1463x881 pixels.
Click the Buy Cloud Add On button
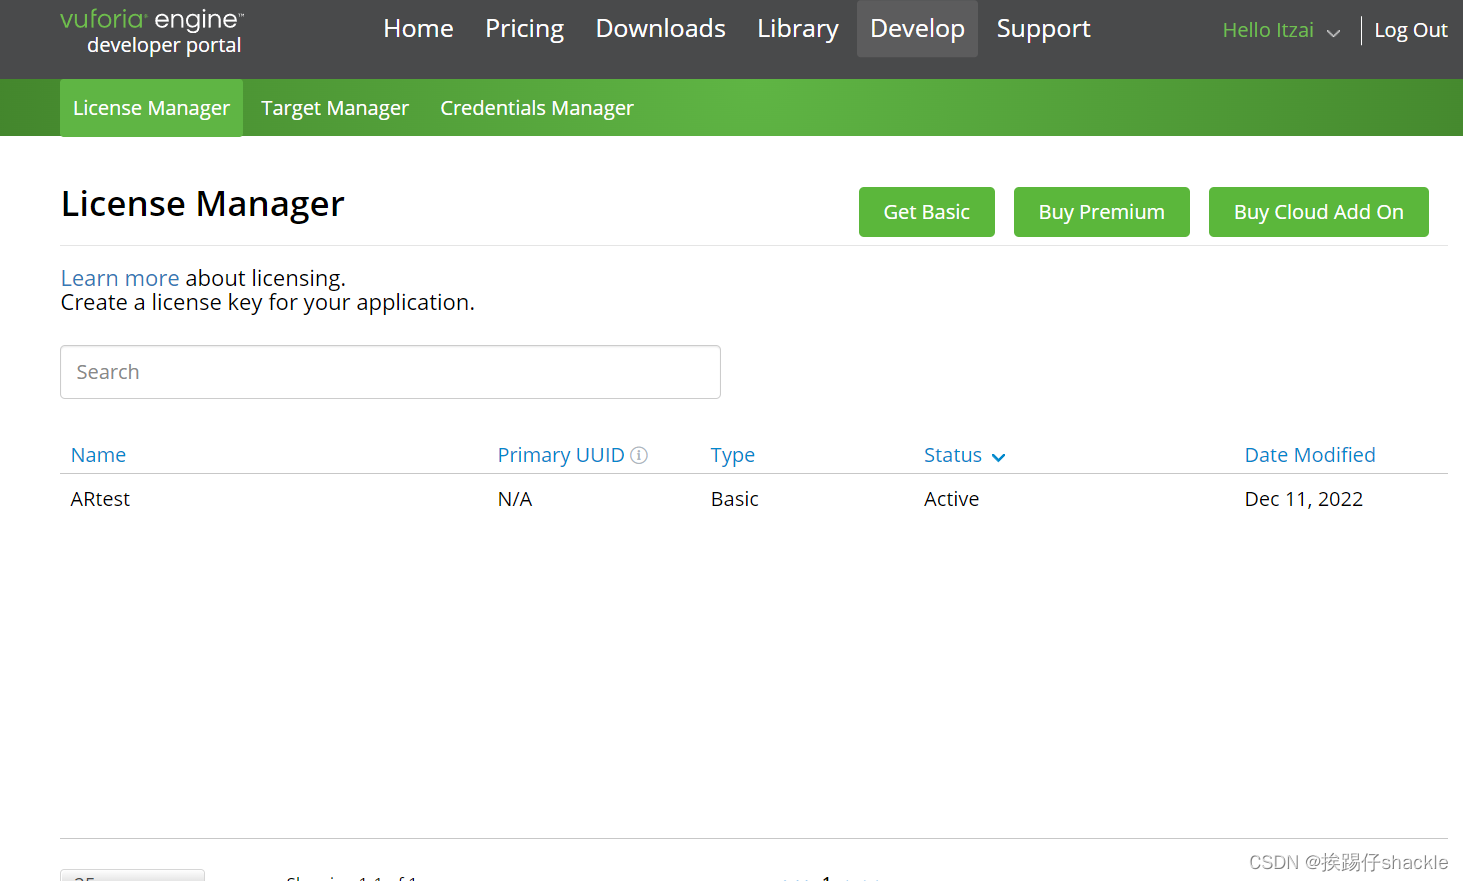(1319, 212)
